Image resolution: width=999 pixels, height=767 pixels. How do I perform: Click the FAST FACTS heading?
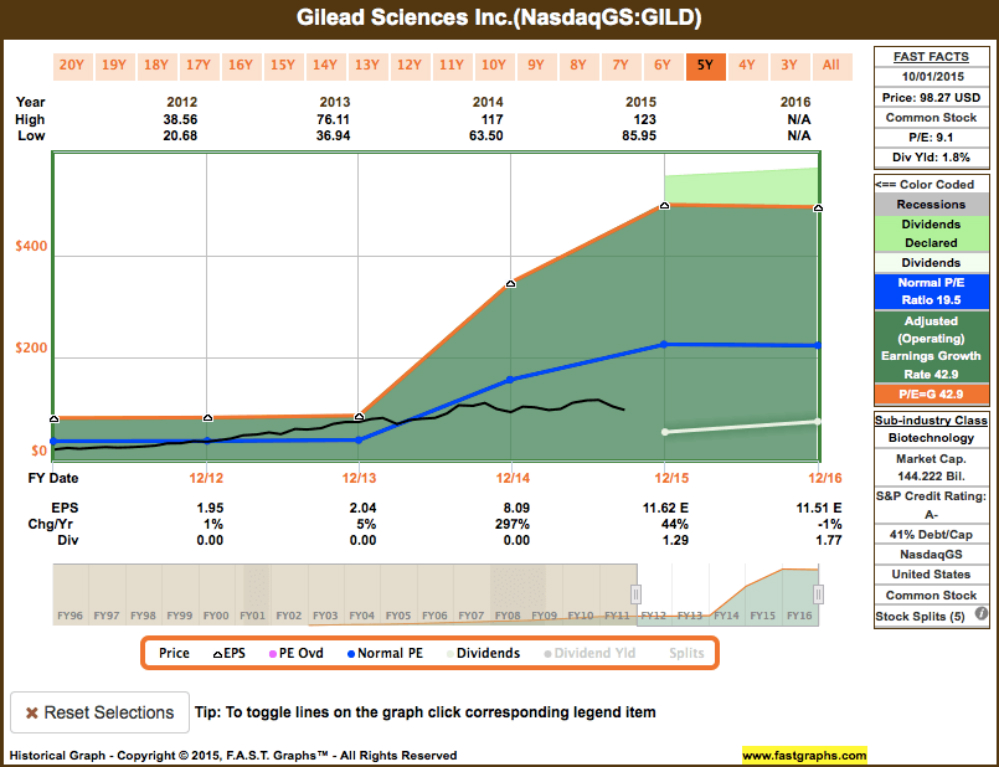(931, 57)
